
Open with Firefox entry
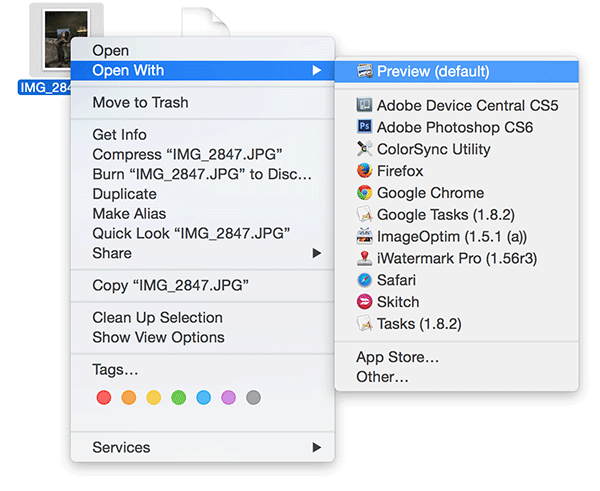pos(457,171)
